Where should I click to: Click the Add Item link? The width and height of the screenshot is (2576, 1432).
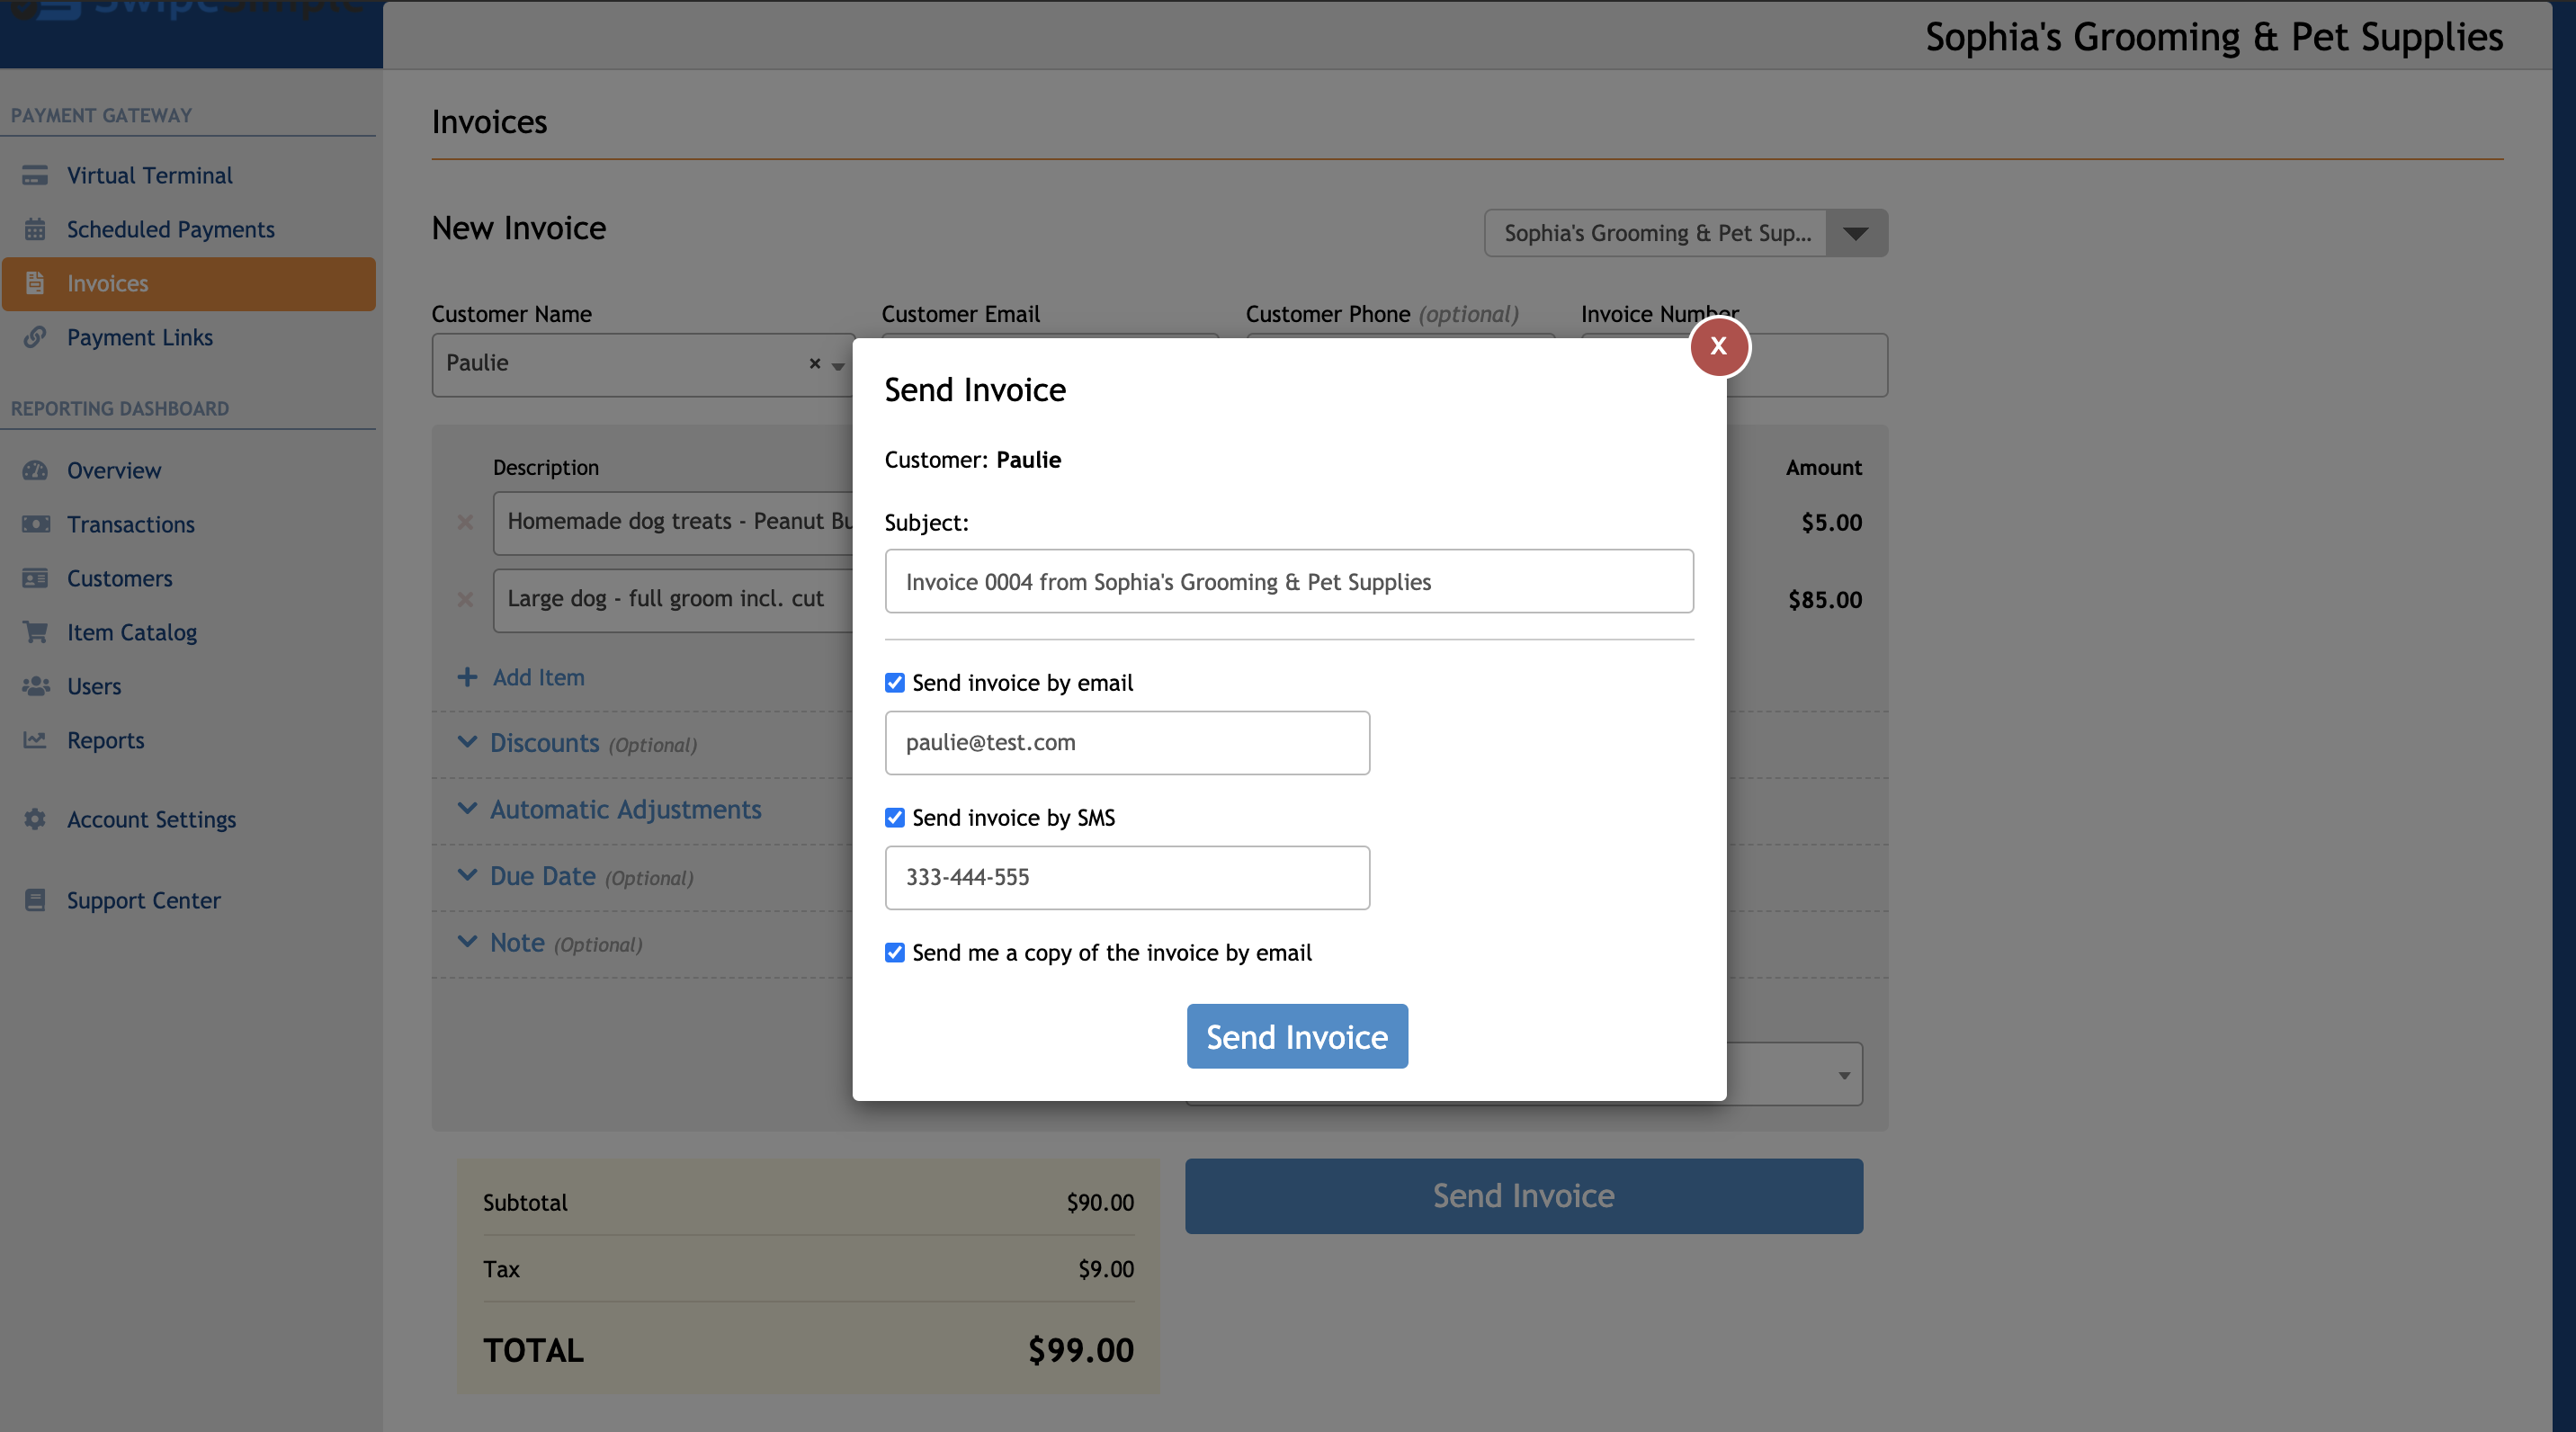[x=538, y=677]
